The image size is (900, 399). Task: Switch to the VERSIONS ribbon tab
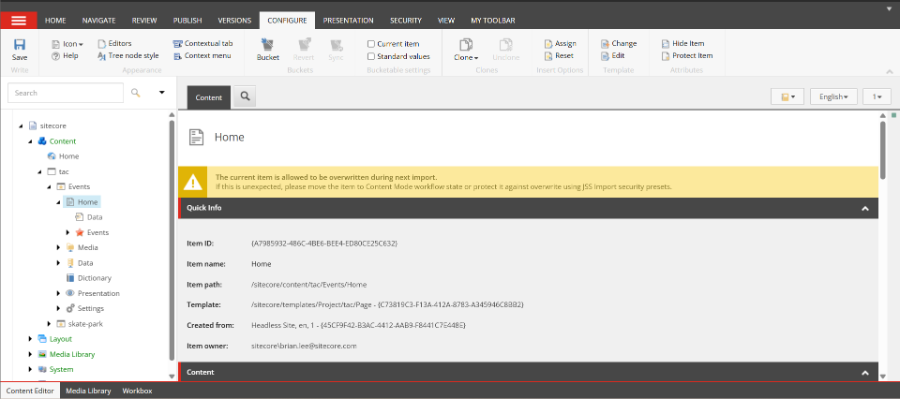coord(234,20)
